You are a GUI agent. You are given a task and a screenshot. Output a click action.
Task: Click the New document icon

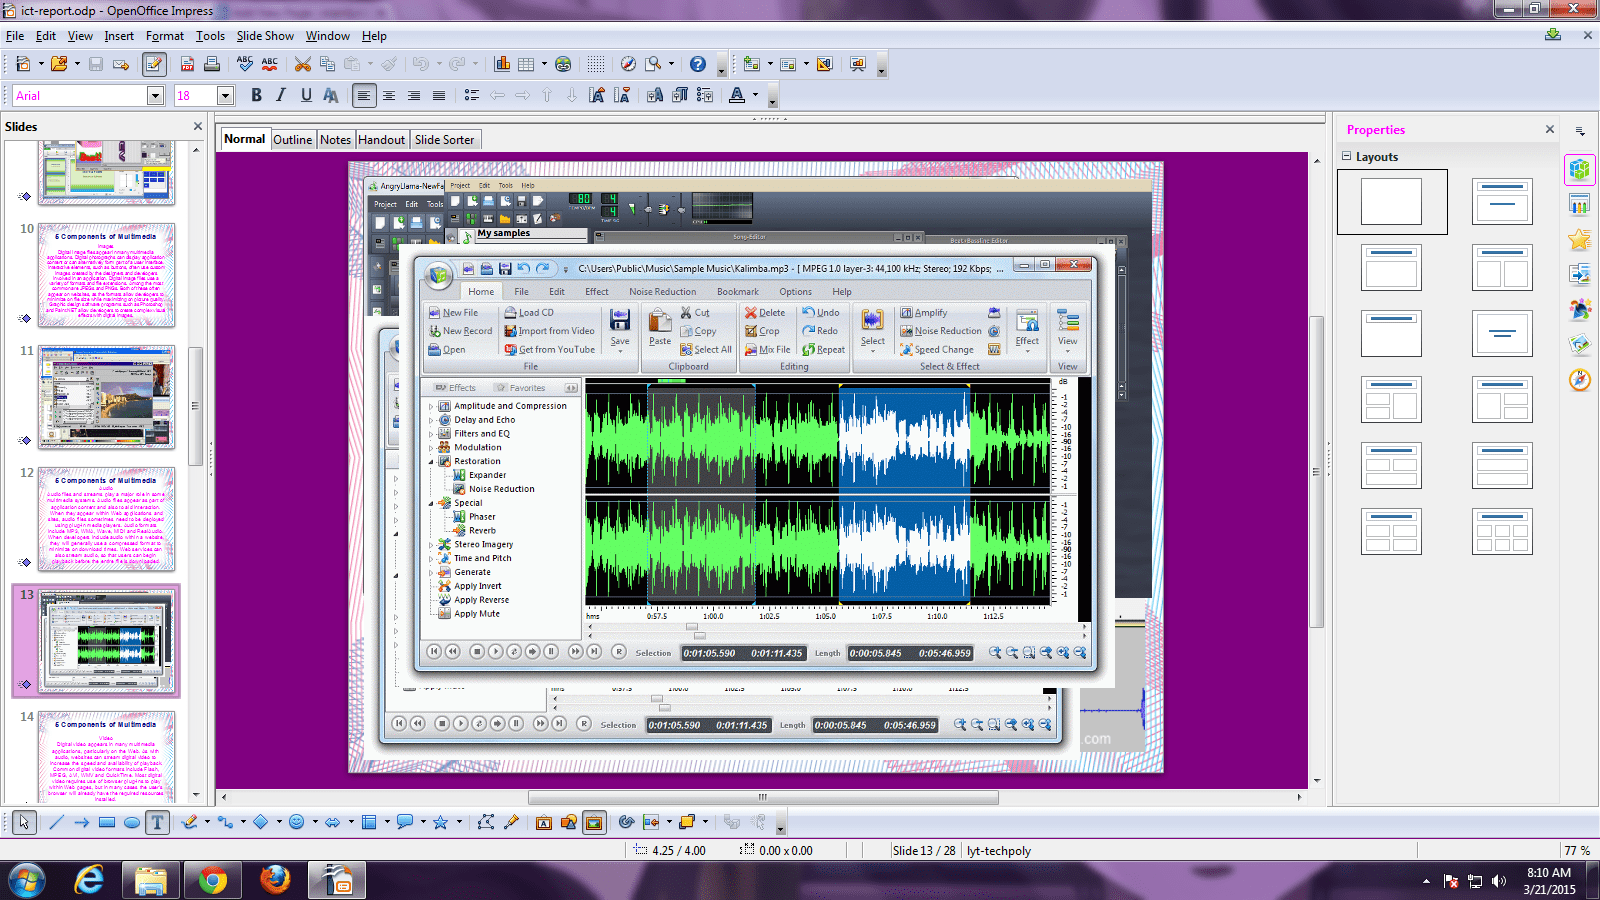tap(22, 64)
